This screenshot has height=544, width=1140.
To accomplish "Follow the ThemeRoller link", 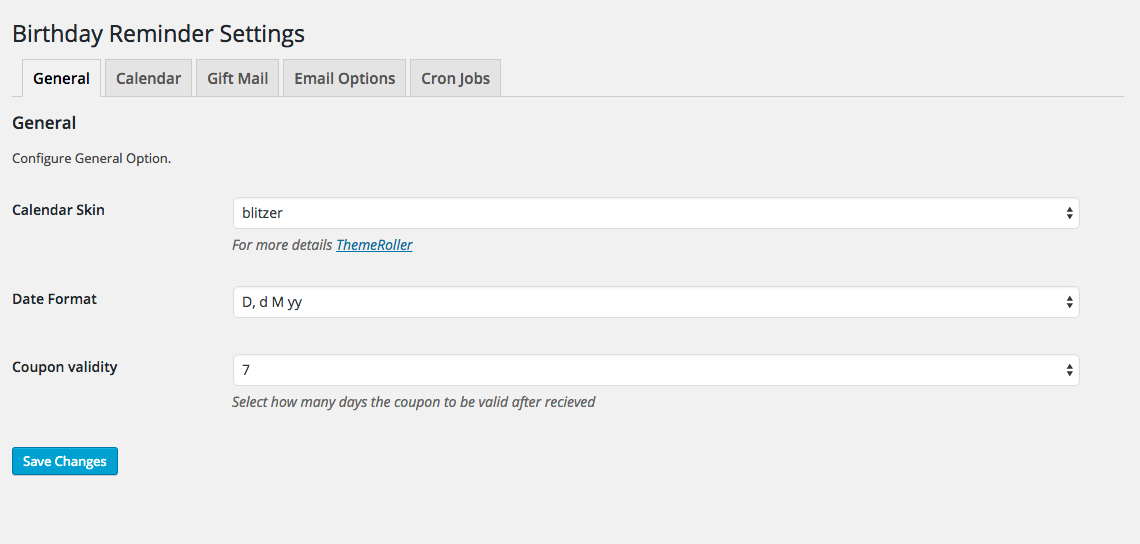I will point(374,245).
